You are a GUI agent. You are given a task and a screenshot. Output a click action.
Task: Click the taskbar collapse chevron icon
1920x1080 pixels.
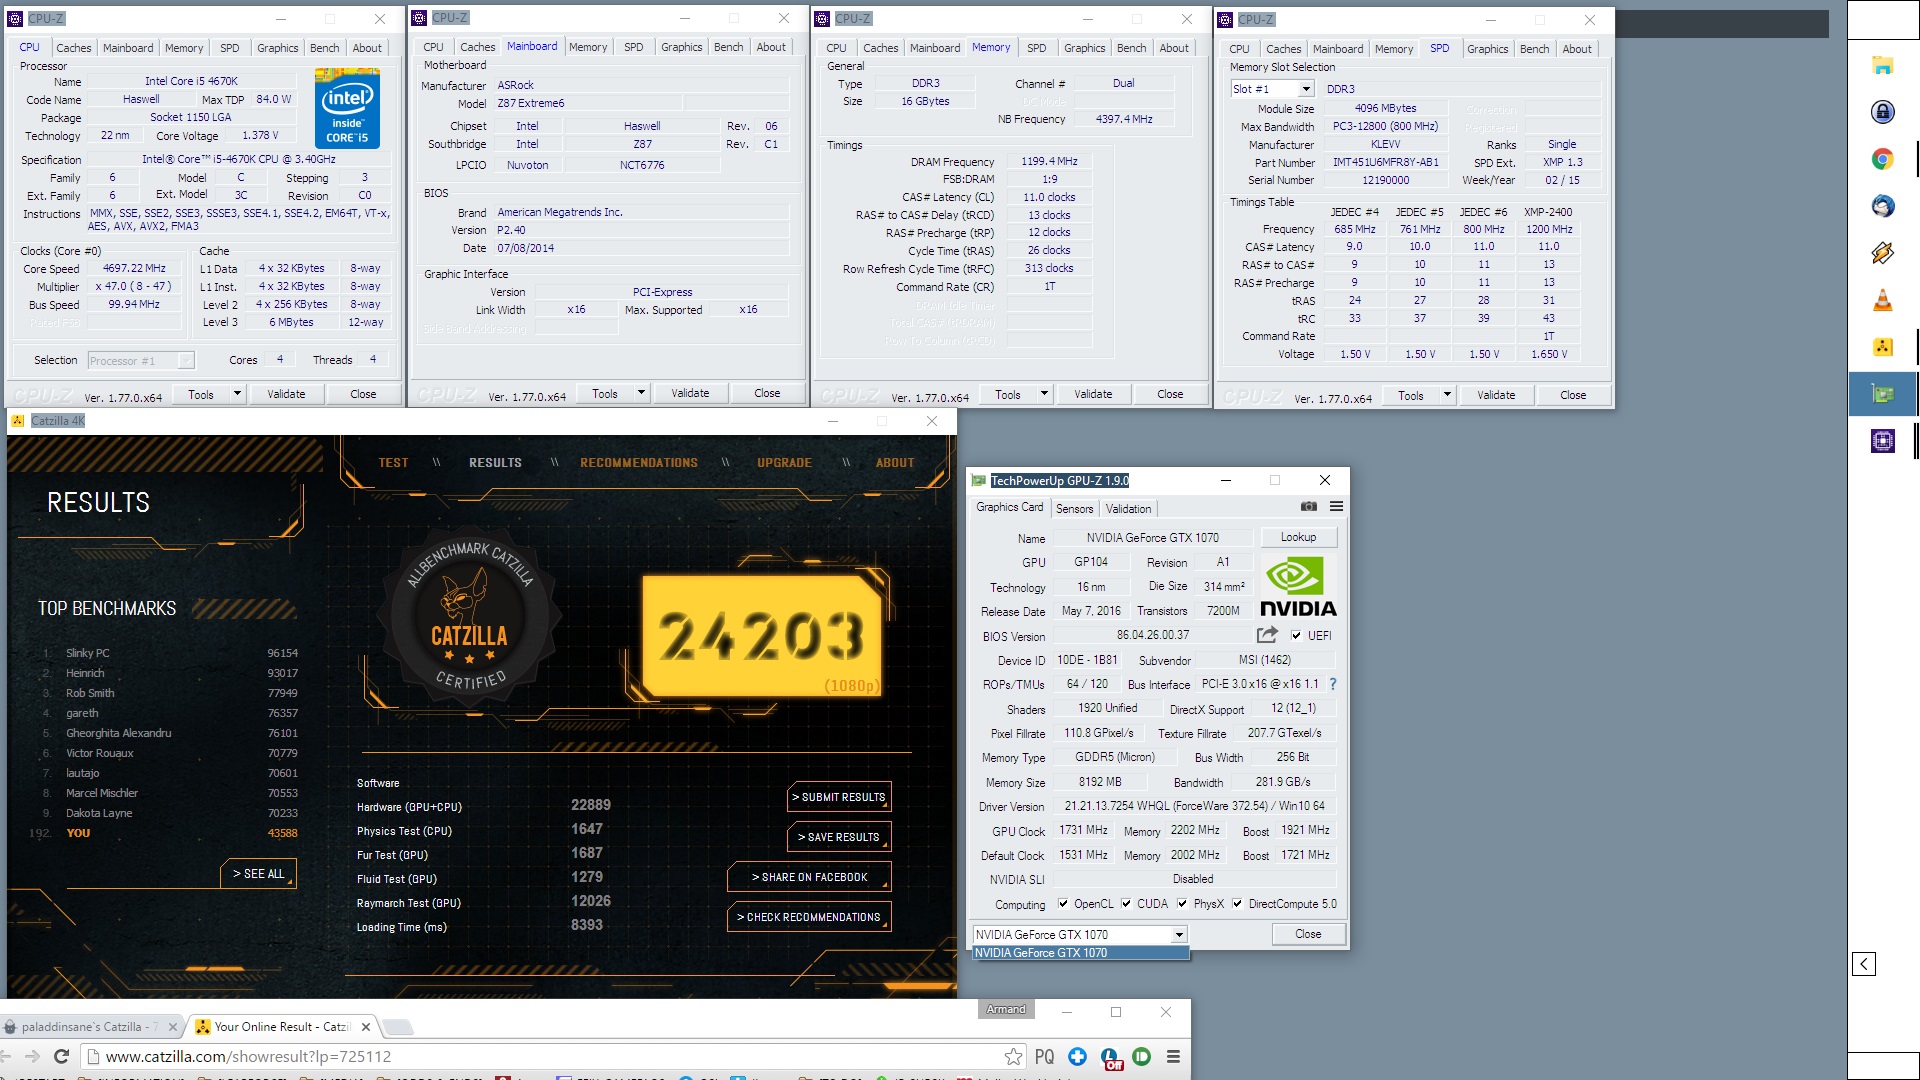tap(1863, 964)
